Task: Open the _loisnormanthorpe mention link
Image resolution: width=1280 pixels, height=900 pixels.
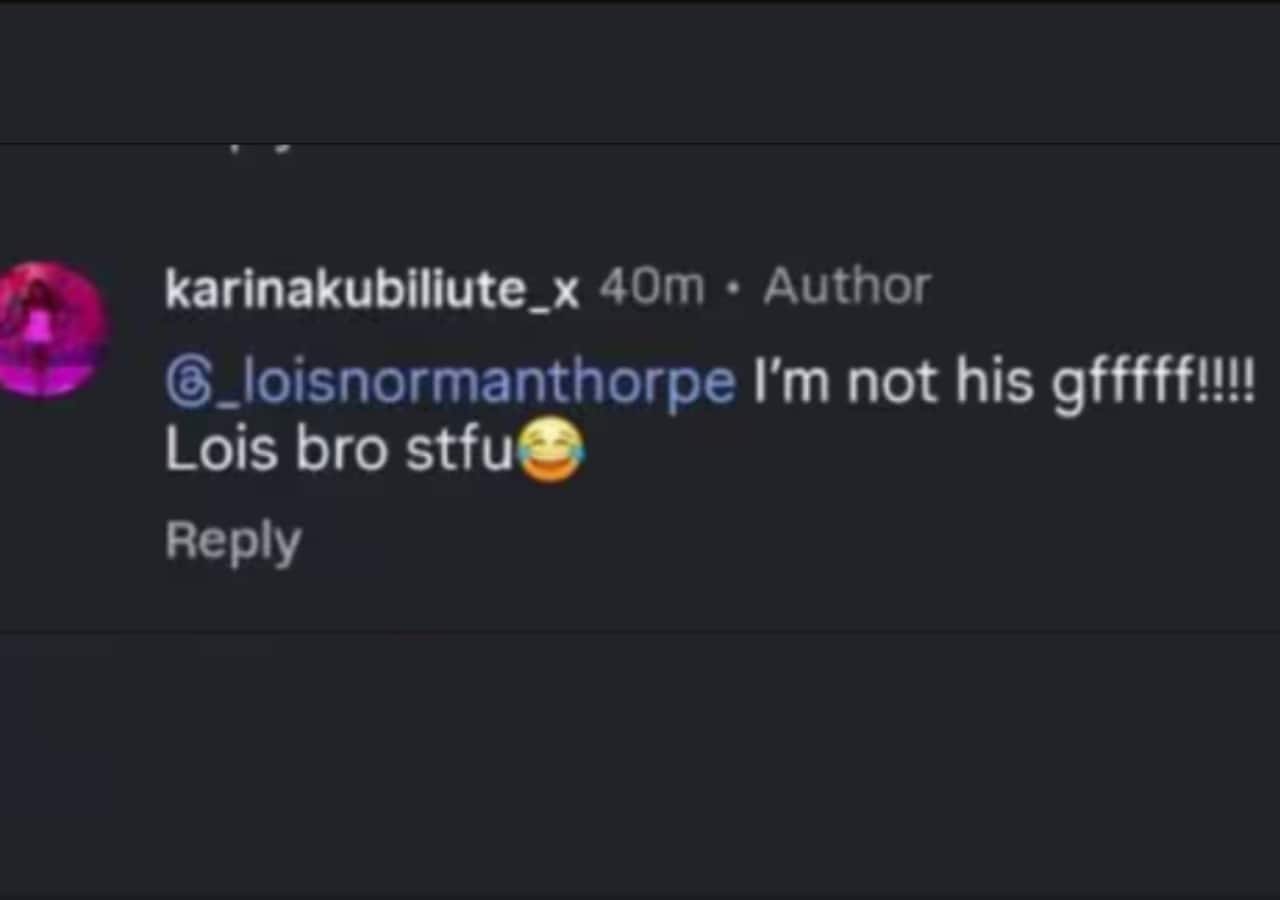Action: point(462,384)
